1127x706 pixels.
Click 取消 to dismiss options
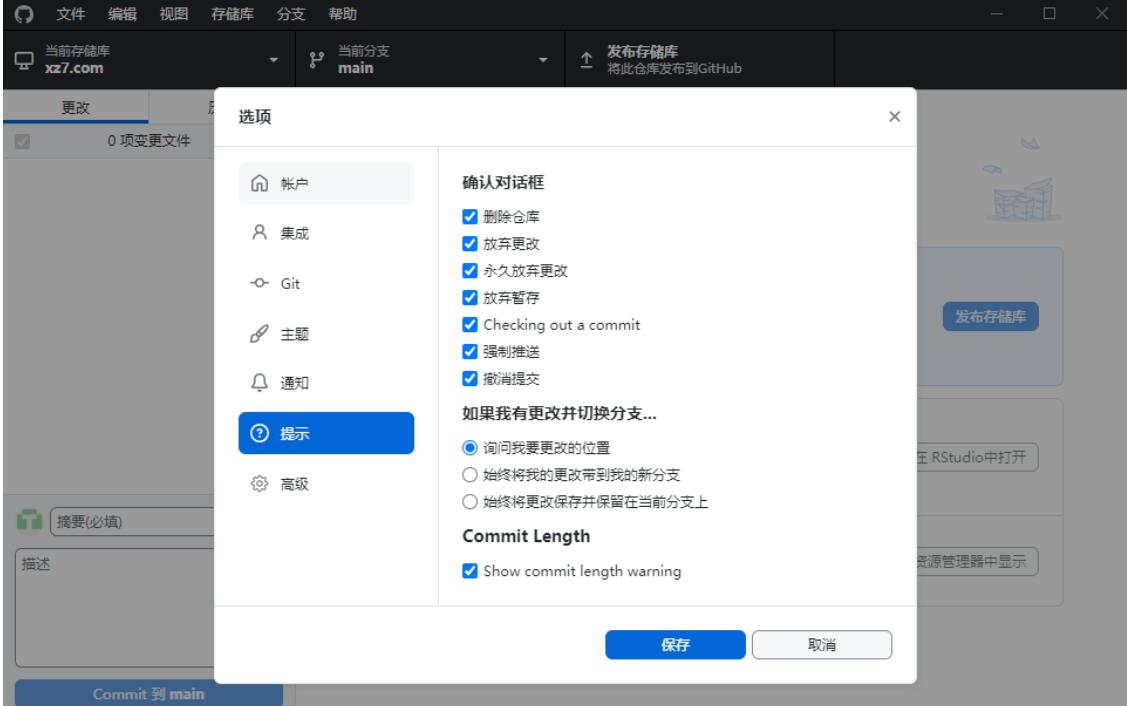coord(821,645)
